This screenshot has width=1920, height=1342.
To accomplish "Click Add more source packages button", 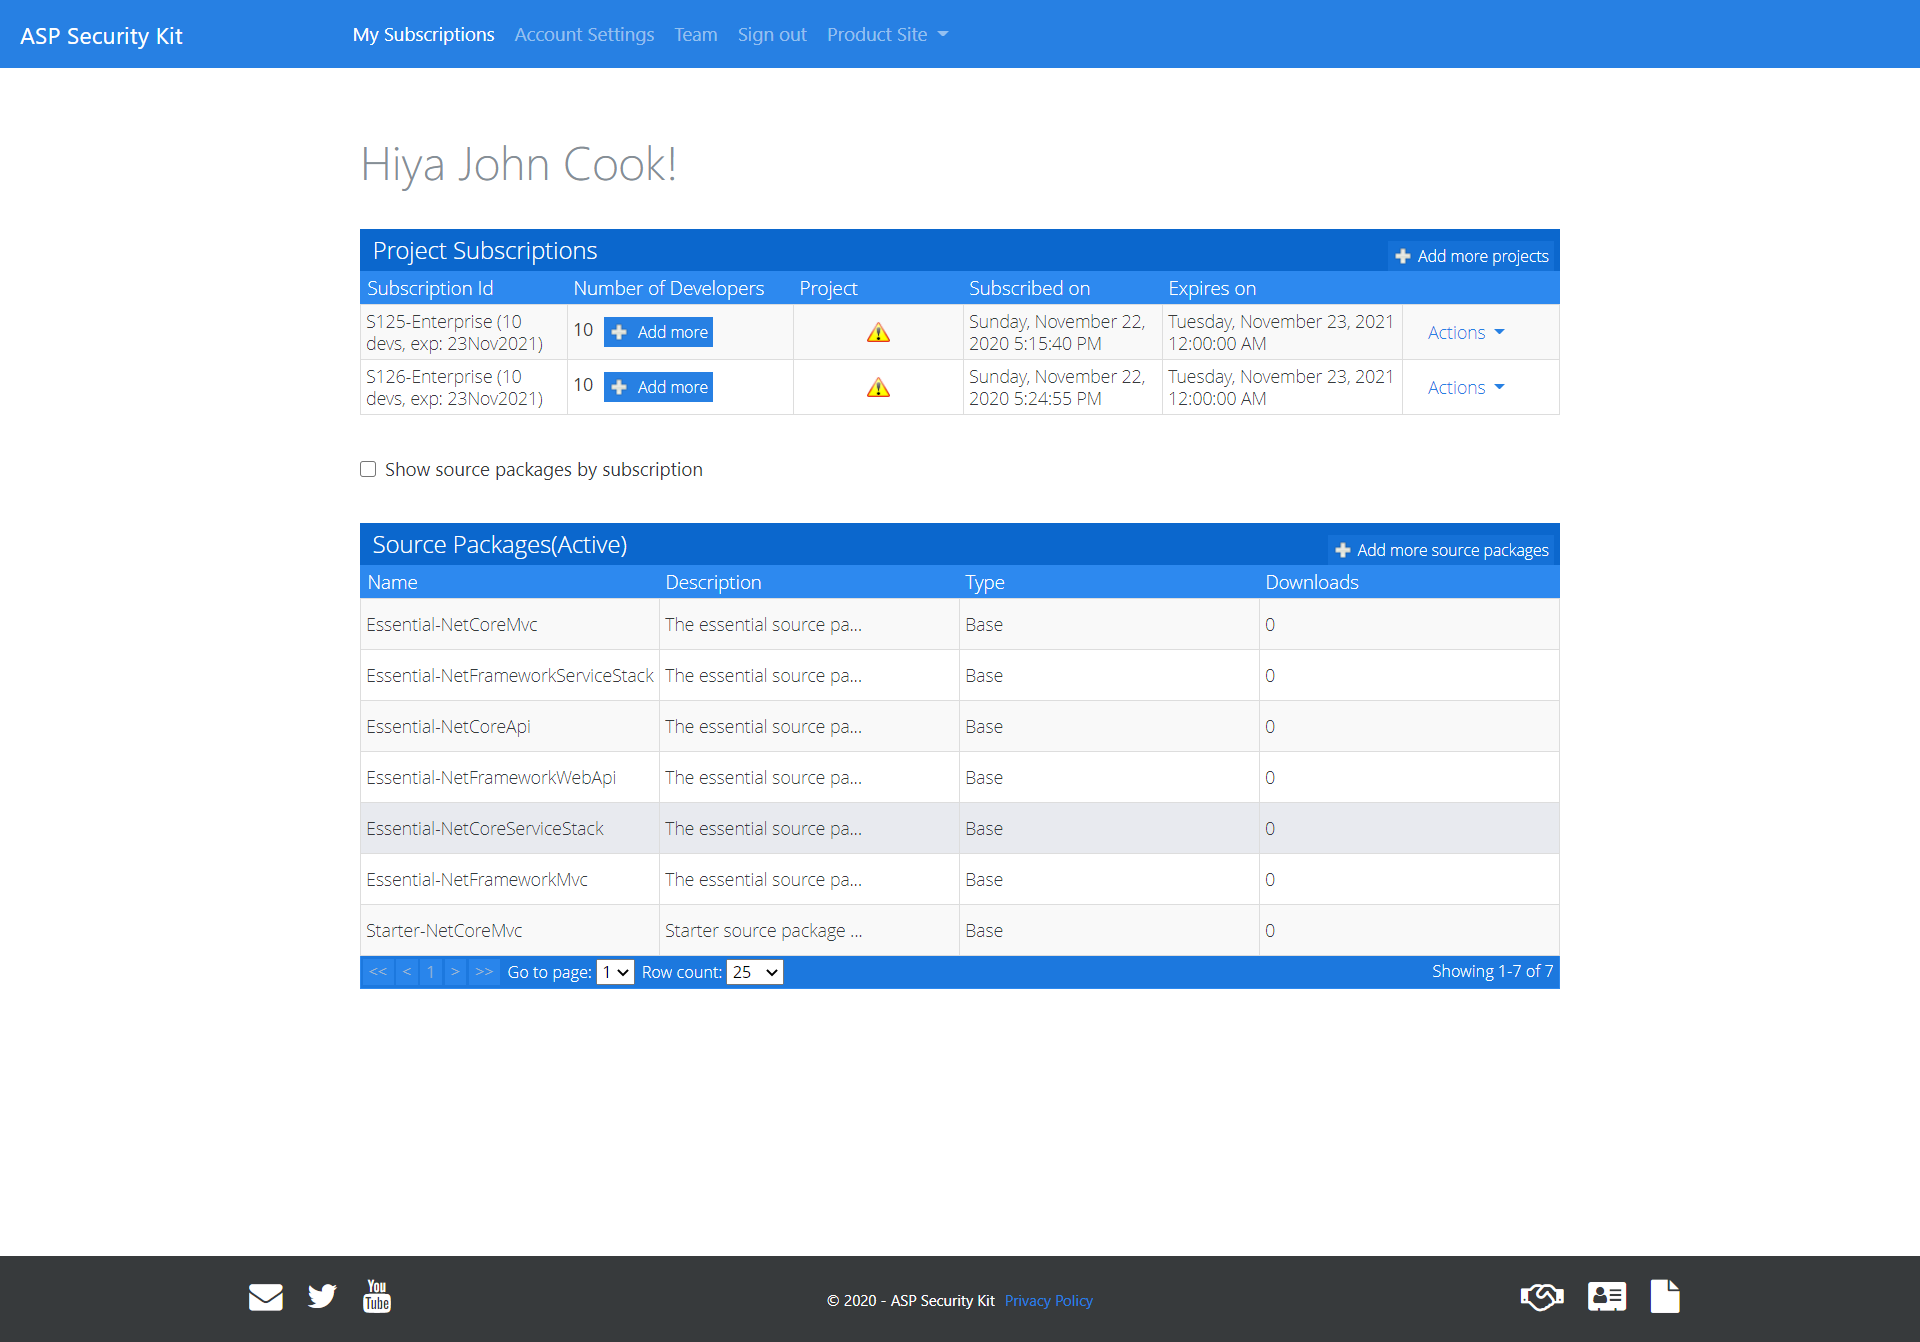I will (1442, 550).
